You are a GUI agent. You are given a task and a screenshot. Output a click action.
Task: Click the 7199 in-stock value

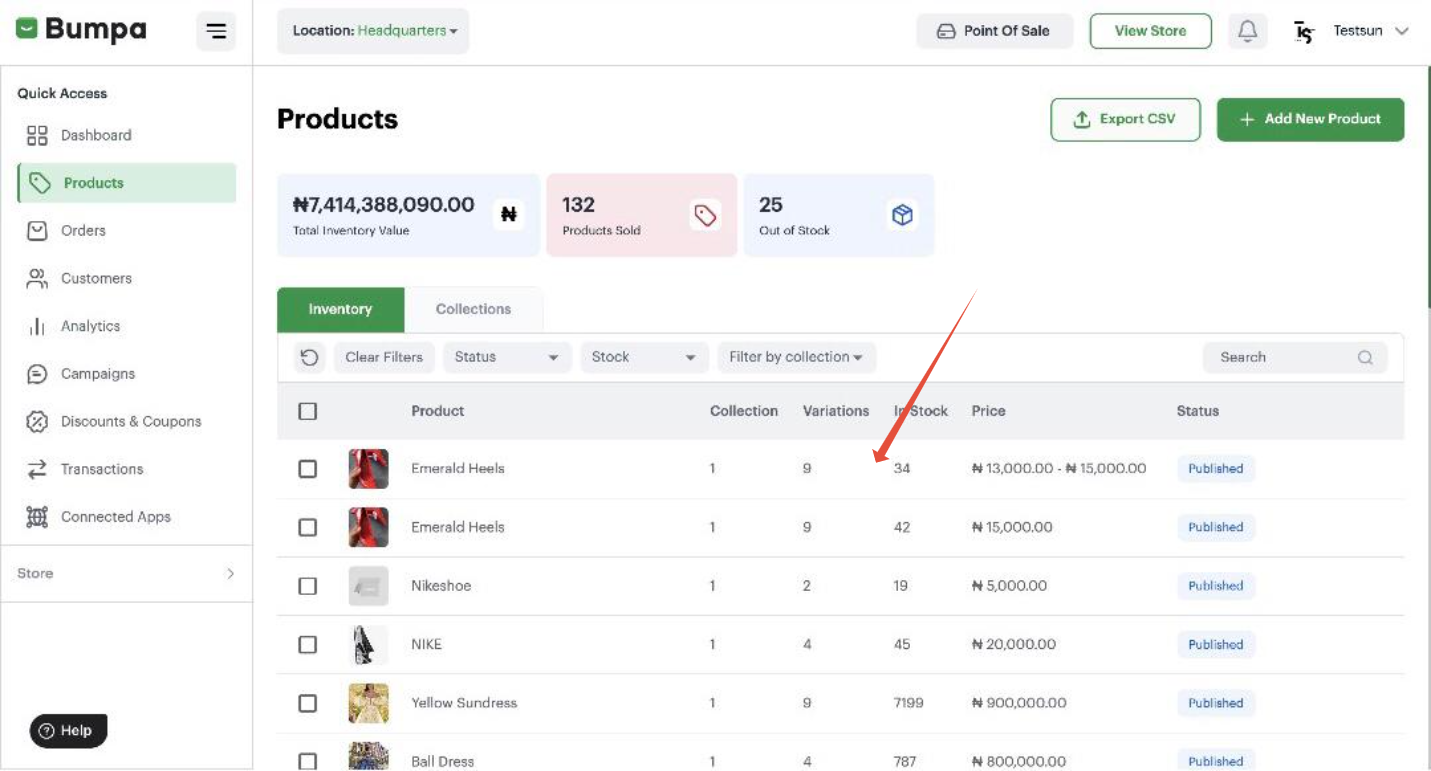coord(909,703)
